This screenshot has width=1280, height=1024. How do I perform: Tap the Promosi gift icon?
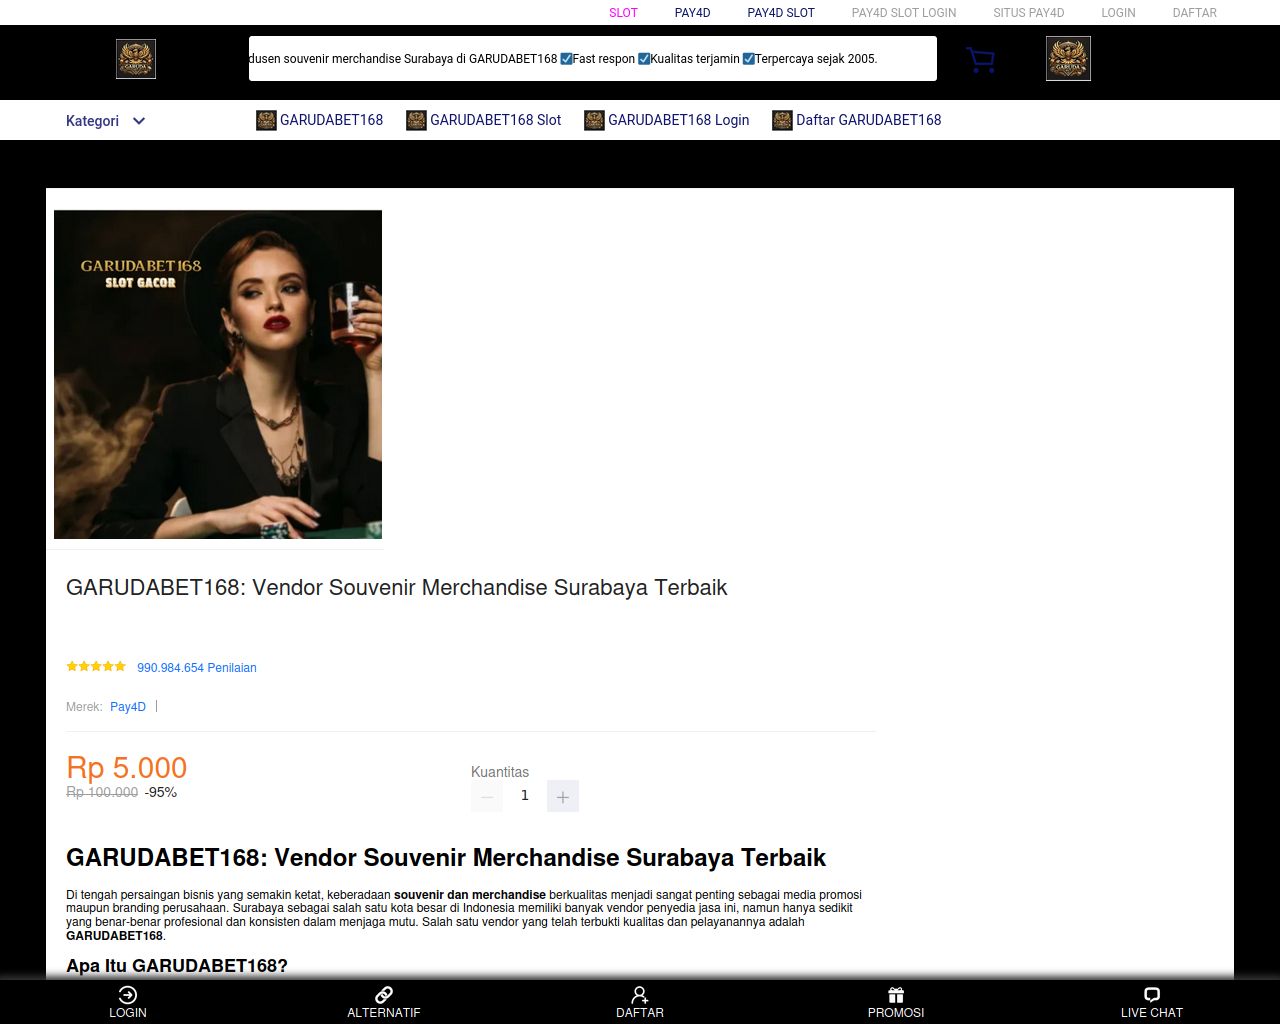point(896,994)
